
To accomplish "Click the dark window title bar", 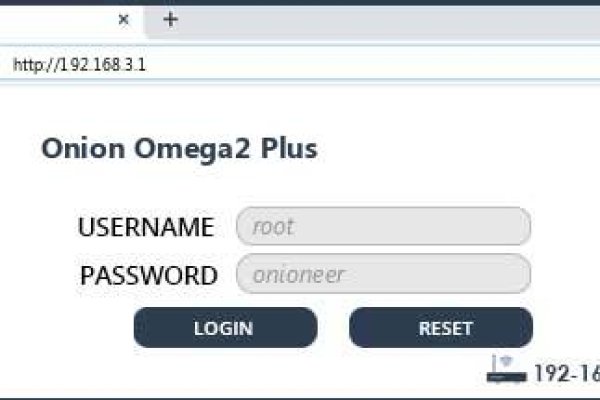I will [x=300, y=2].
